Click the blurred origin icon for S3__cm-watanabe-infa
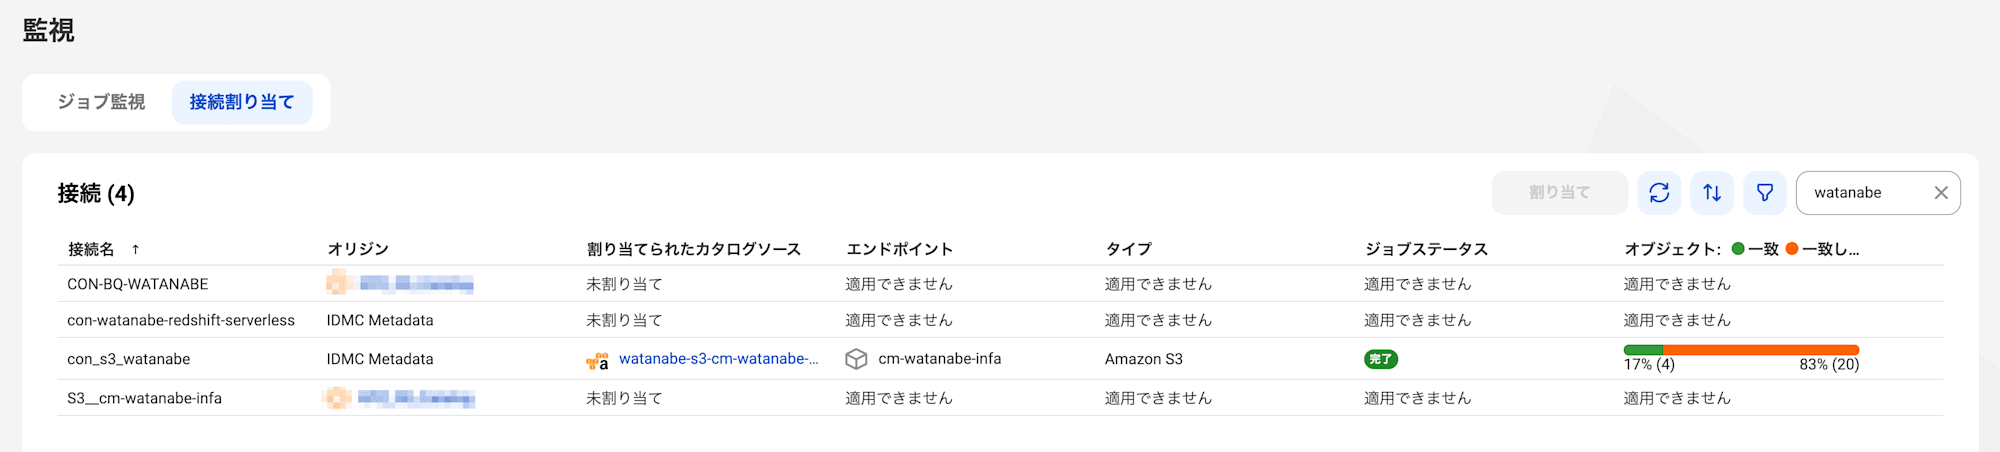The height and width of the screenshot is (452, 2000). pos(338,398)
